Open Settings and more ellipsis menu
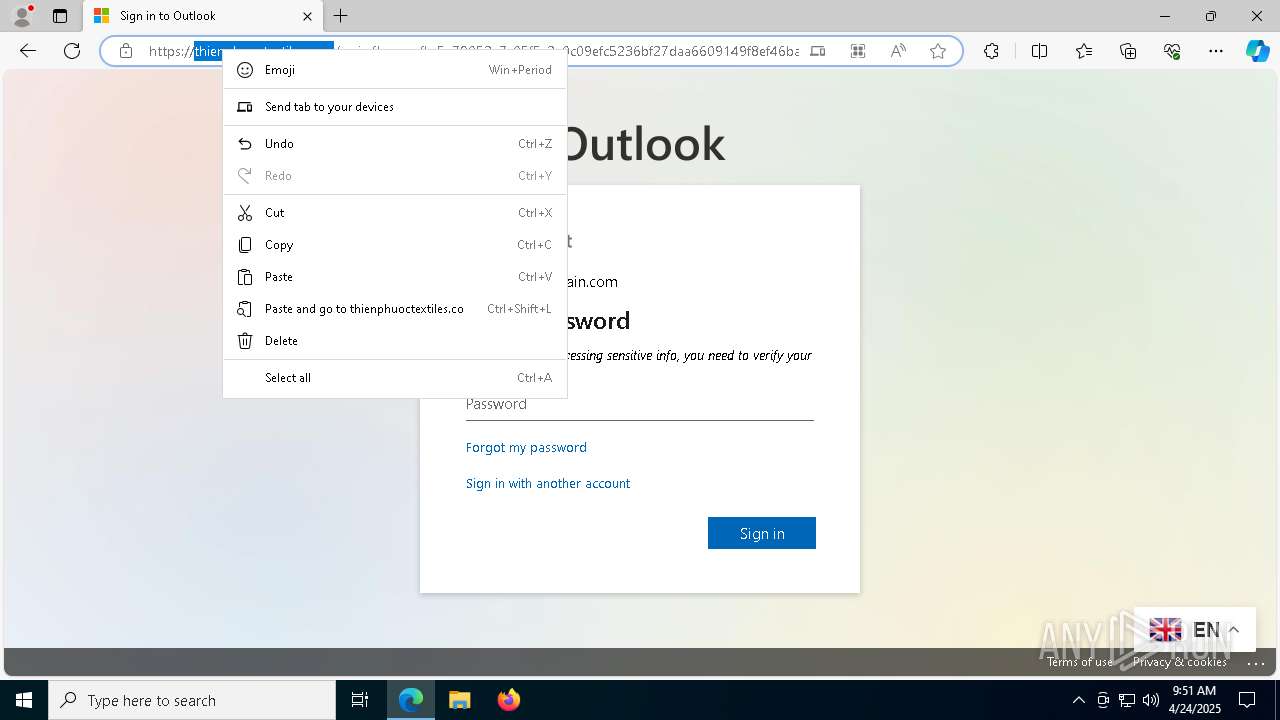The height and width of the screenshot is (720, 1280). 1216,51
